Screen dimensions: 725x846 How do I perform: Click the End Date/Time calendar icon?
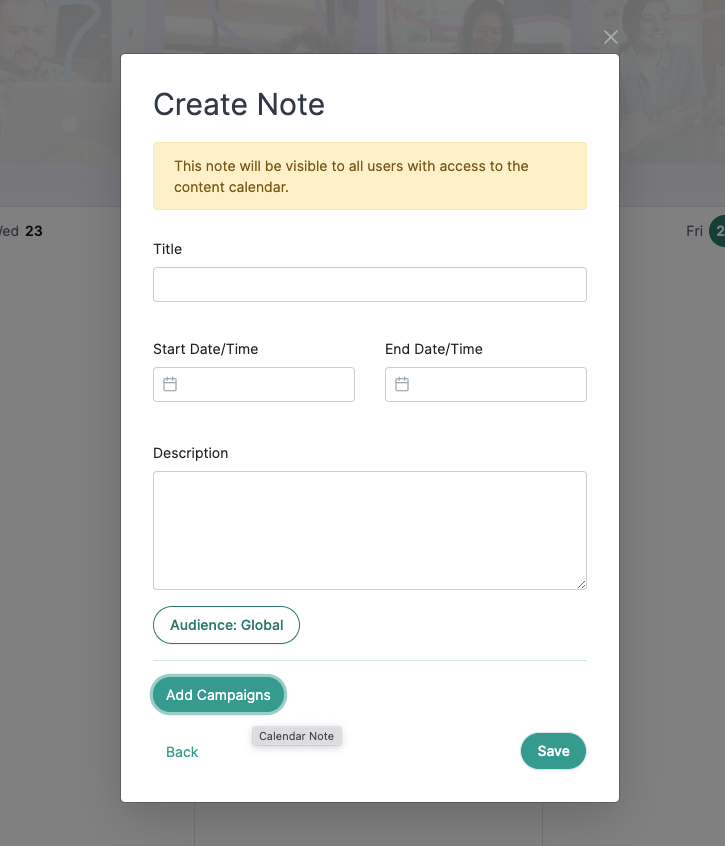tap(402, 384)
